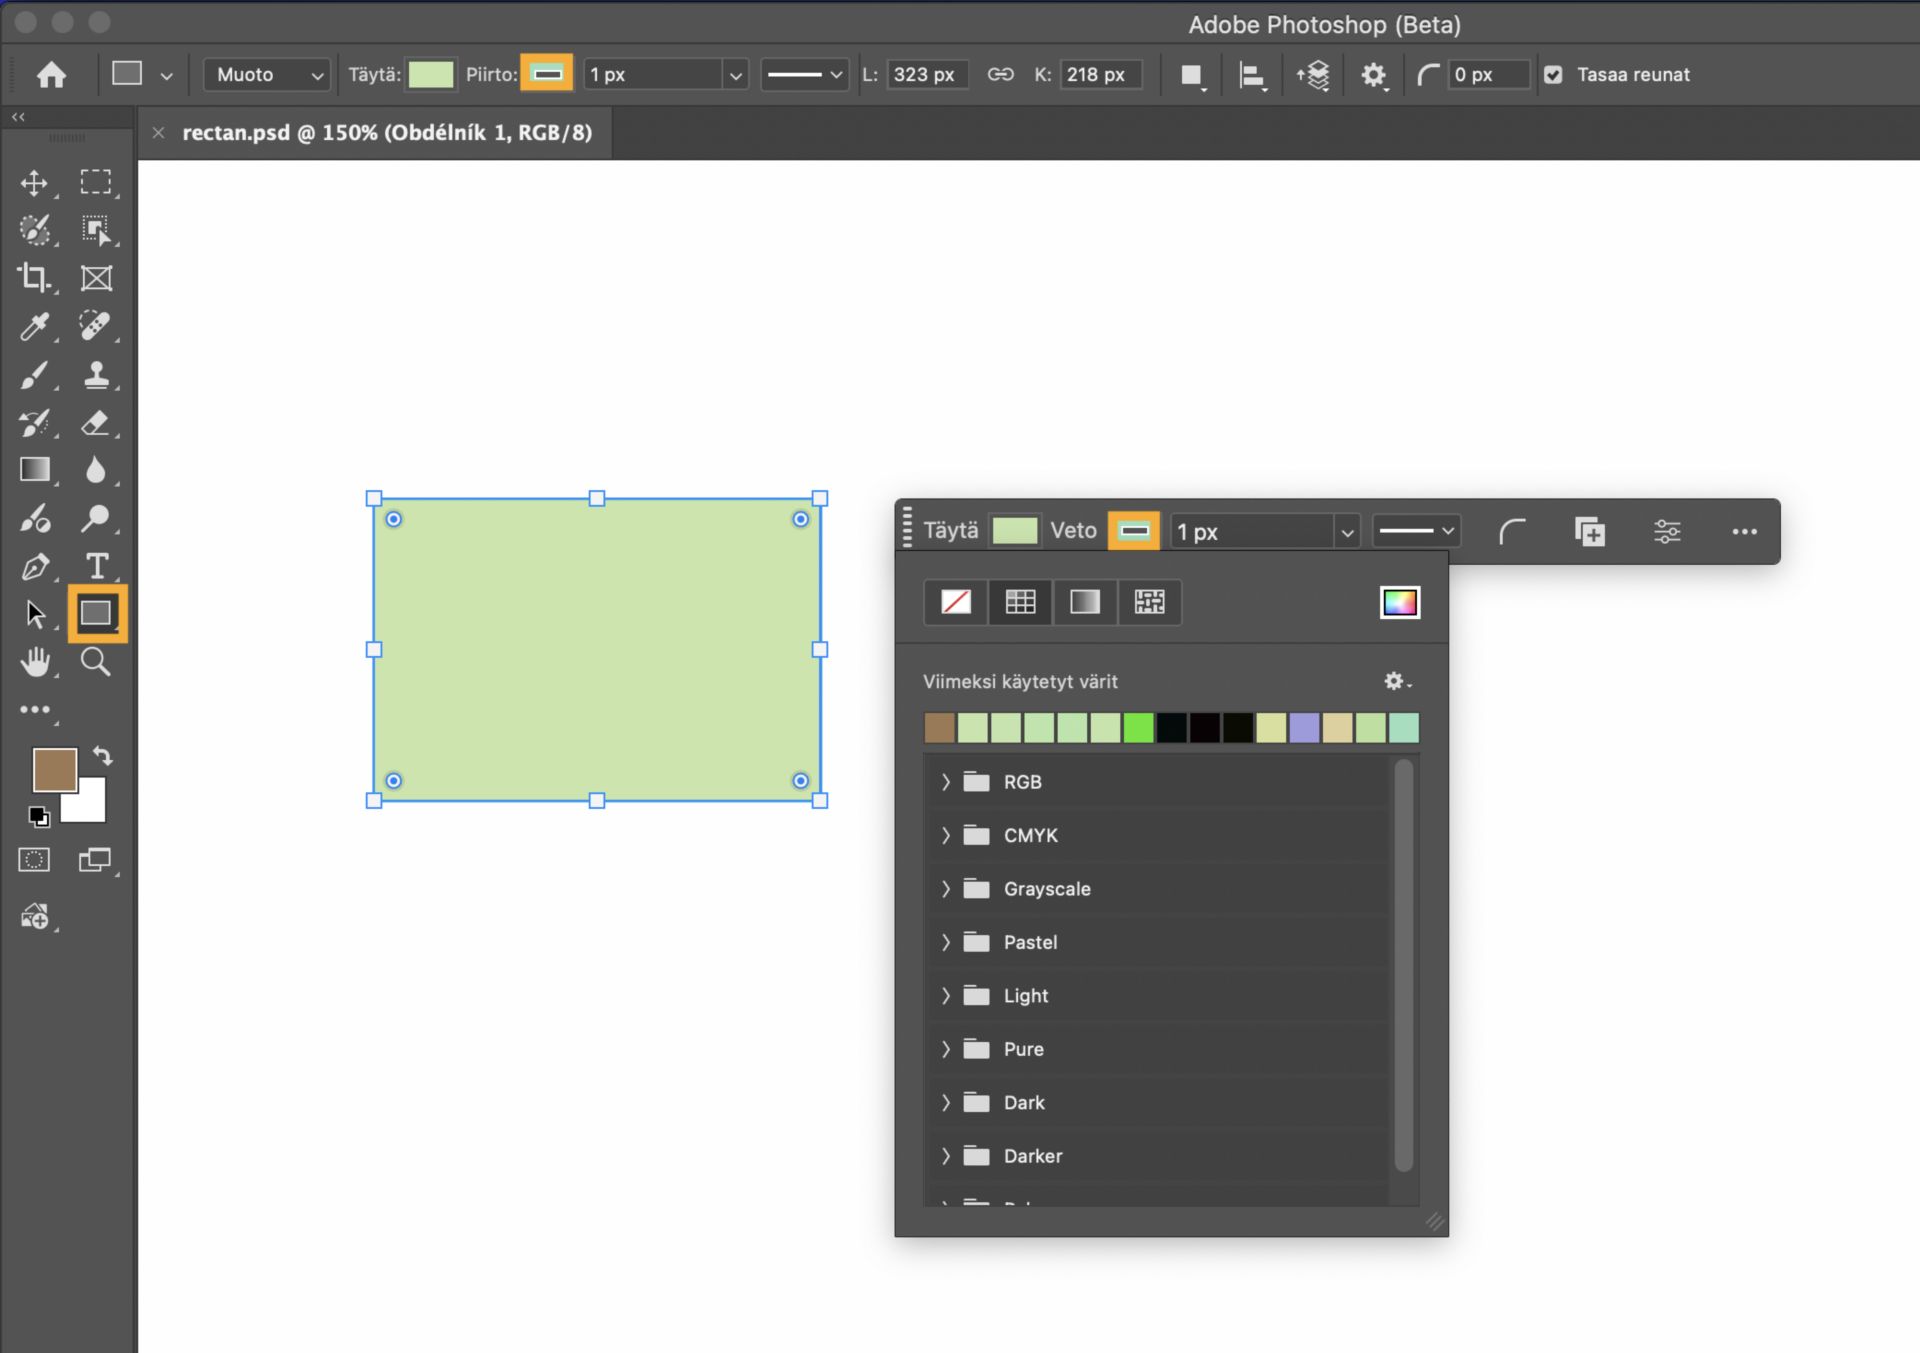Select the Eraser tool
The image size is (1920, 1353).
[x=96, y=422]
